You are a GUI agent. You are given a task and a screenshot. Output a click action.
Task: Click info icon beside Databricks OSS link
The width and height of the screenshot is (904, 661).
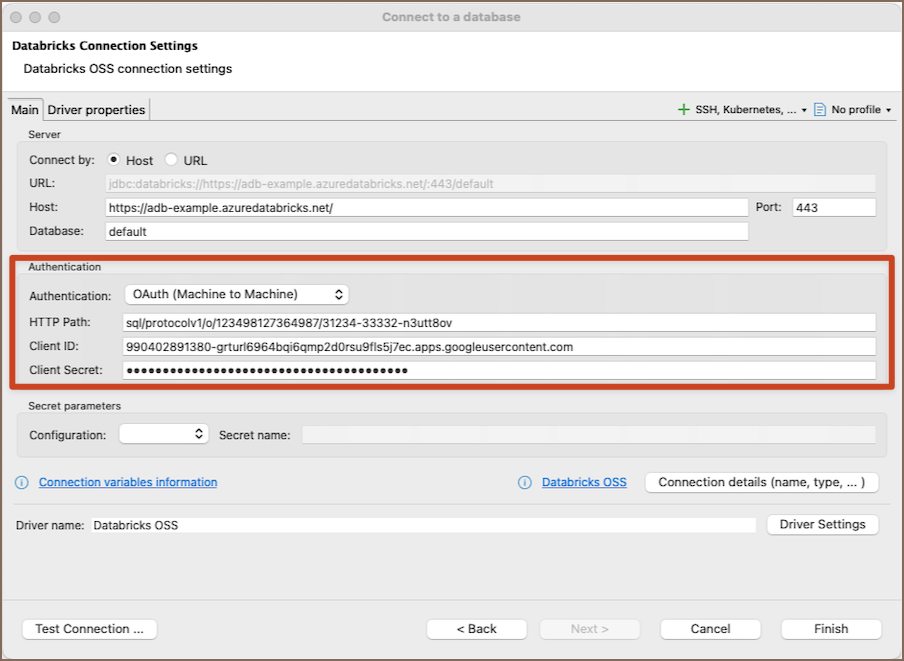coord(525,483)
